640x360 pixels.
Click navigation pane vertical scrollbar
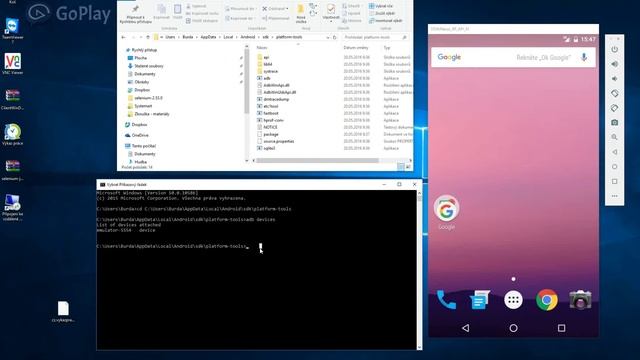coord(247,82)
